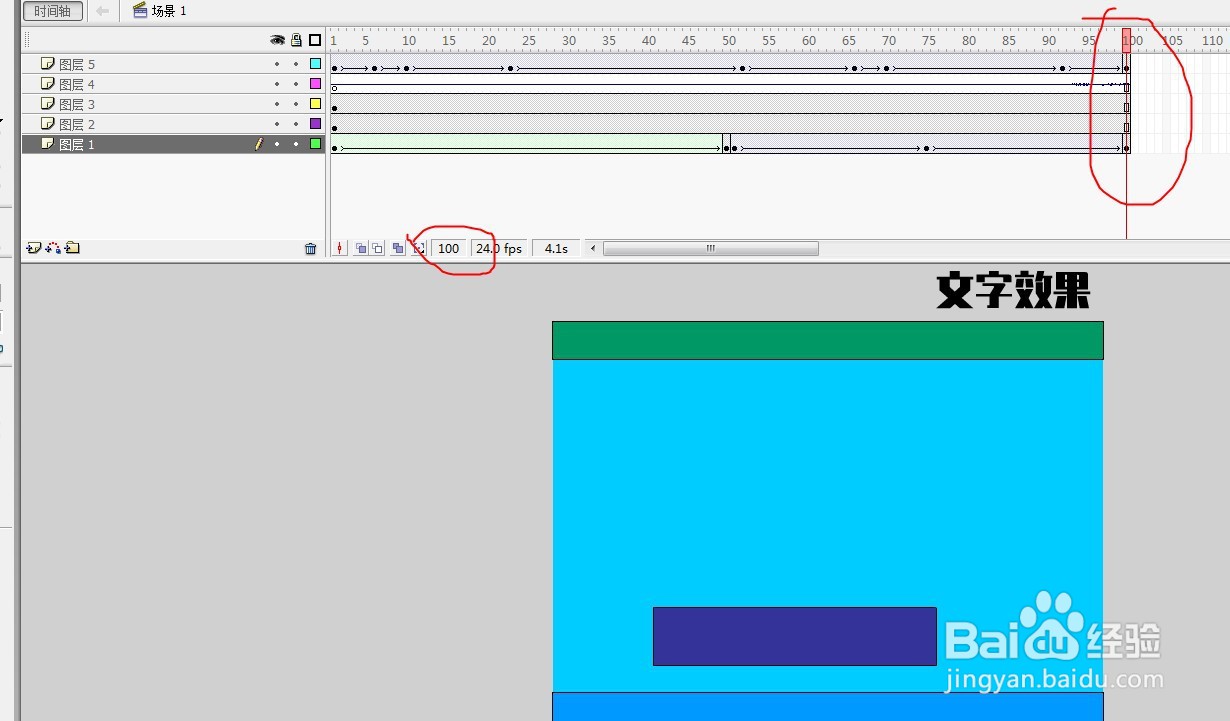
Task: Select the green rectangle on the stage
Action: click(x=828, y=340)
